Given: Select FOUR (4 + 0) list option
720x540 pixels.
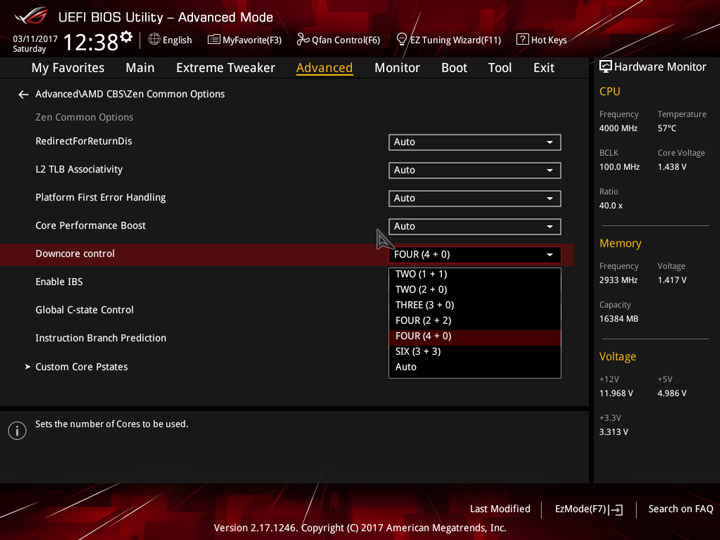Looking at the screenshot, I should pos(474,336).
